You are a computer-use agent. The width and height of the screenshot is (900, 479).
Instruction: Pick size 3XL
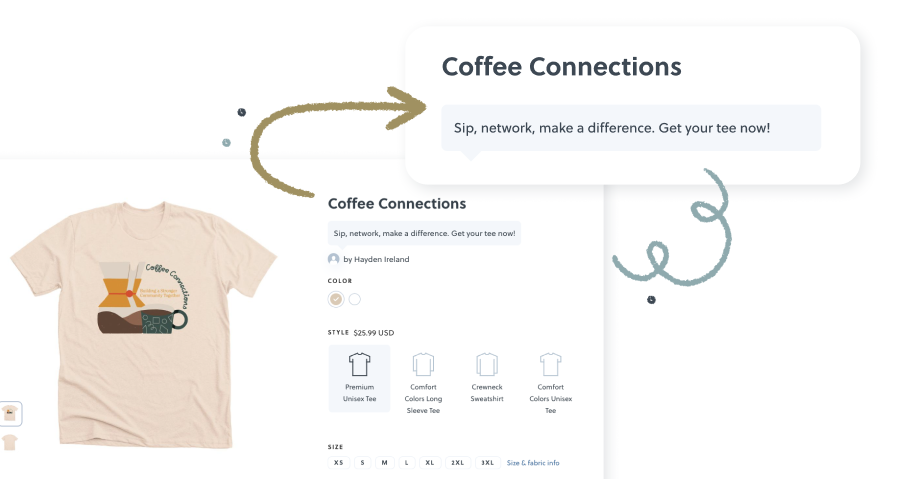(x=487, y=462)
